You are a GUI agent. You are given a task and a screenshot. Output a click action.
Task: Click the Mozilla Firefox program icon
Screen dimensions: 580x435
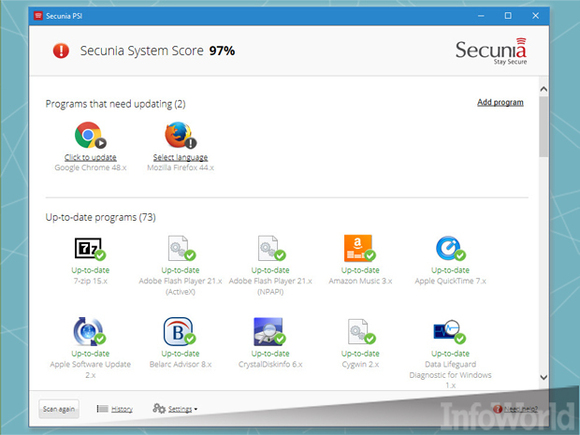(x=180, y=135)
